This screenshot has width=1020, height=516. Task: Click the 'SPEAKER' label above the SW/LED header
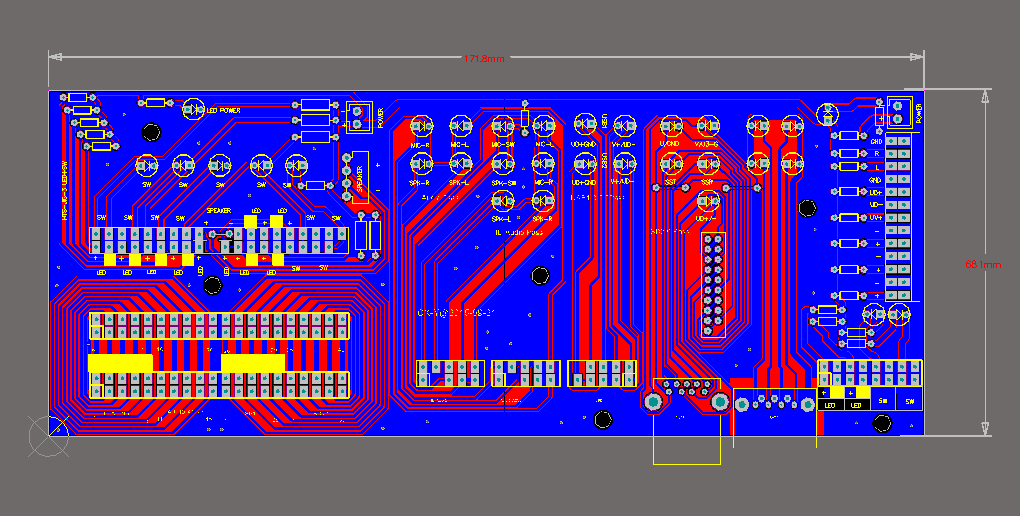click(x=219, y=211)
